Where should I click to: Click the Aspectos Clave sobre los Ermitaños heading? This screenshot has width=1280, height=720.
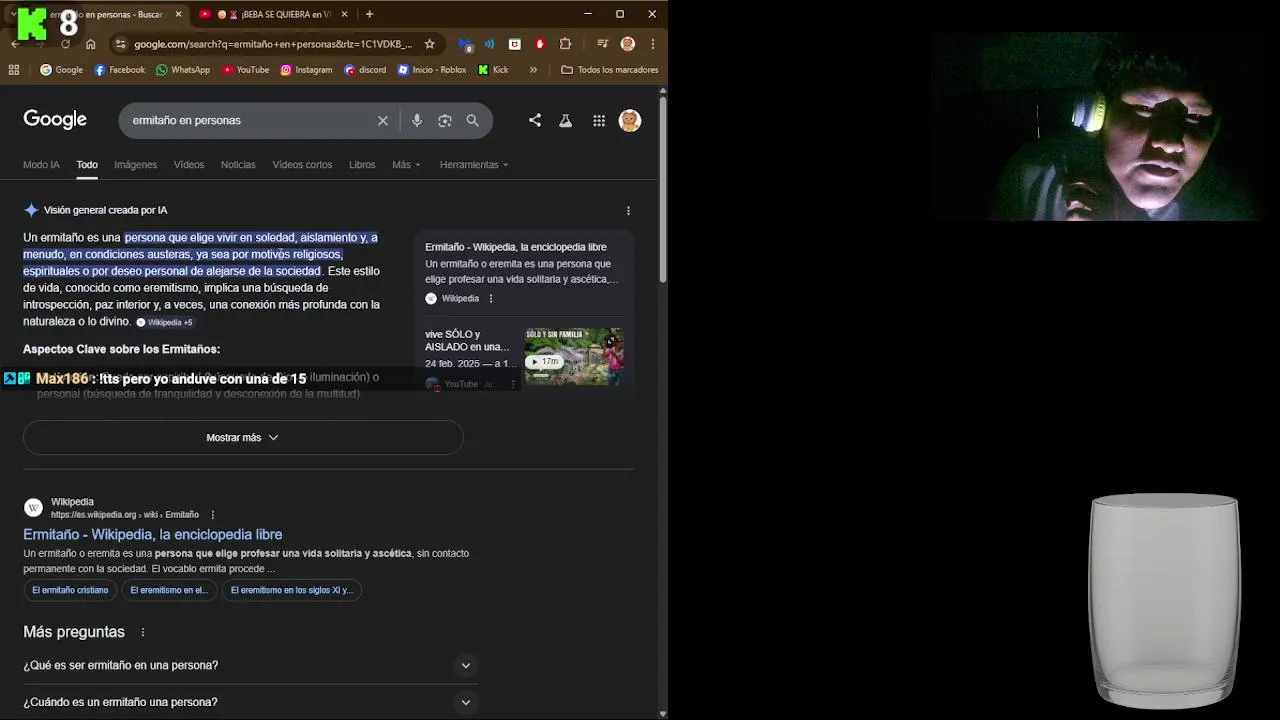point(121,349)
